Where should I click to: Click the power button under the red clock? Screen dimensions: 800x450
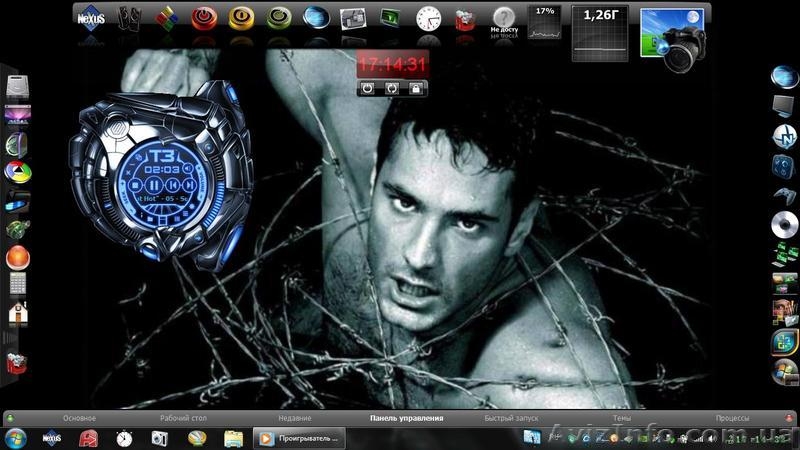click(x=368, y=89)
